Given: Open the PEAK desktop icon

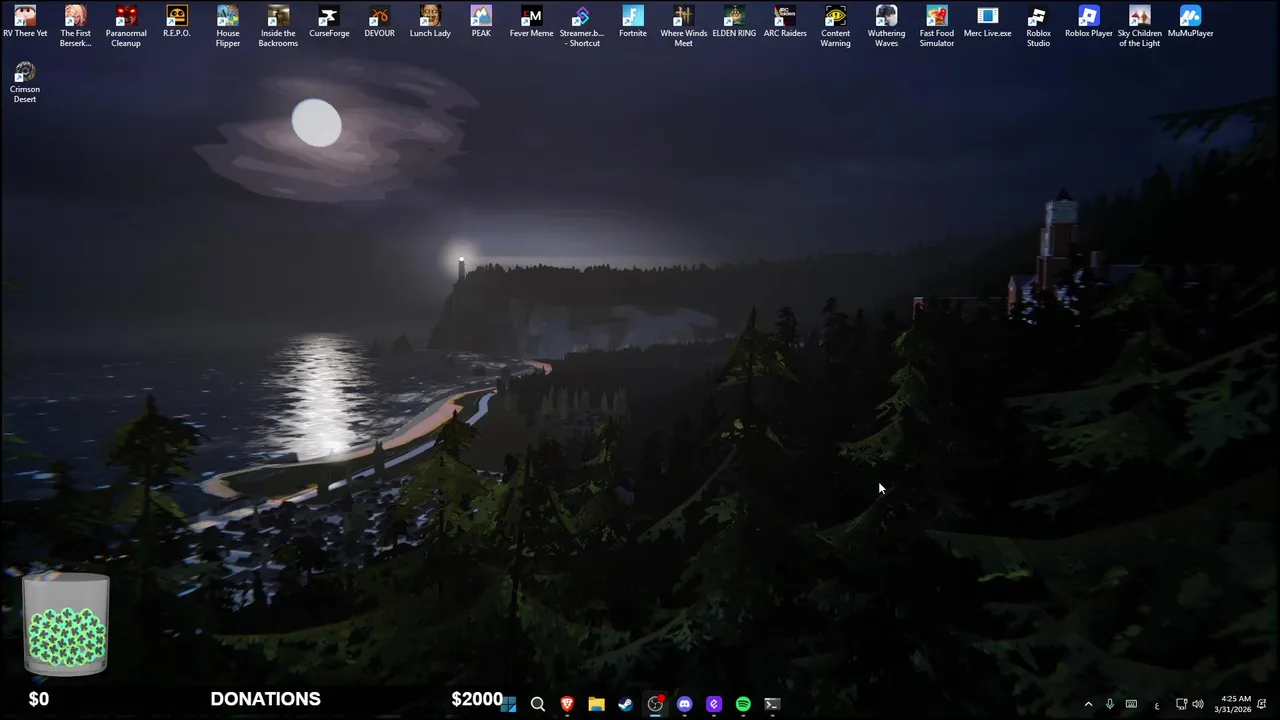Looking at the screenshot, I should pos(481,22).
